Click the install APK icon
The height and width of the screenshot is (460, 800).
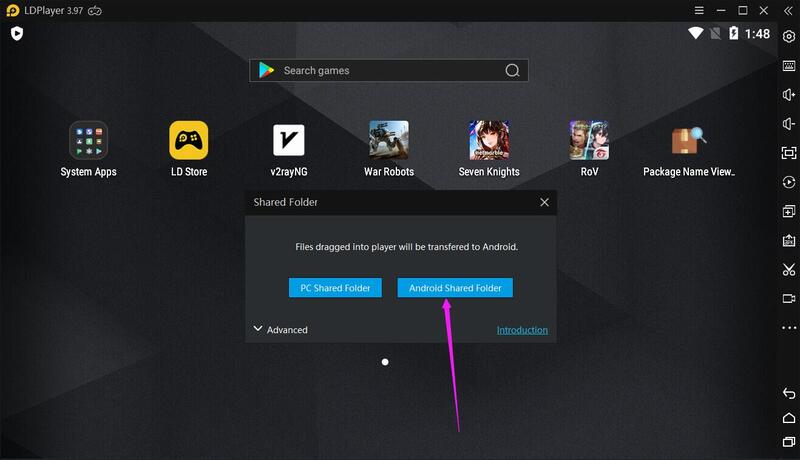[788, 240]
